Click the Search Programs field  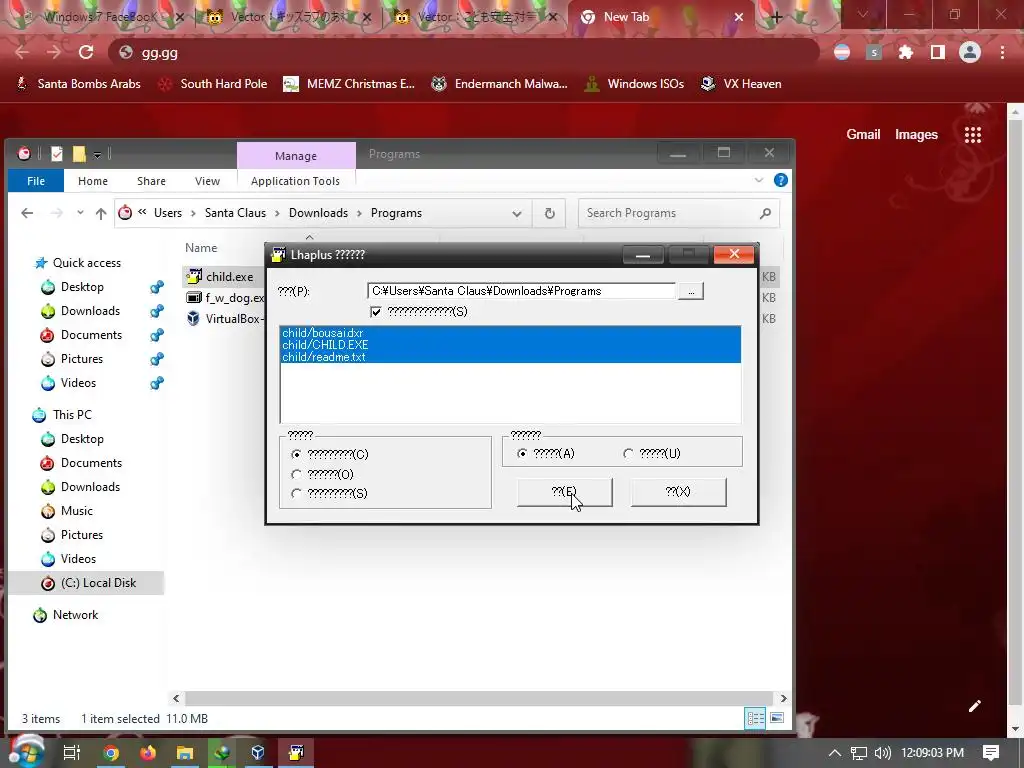tap(679, 213)
